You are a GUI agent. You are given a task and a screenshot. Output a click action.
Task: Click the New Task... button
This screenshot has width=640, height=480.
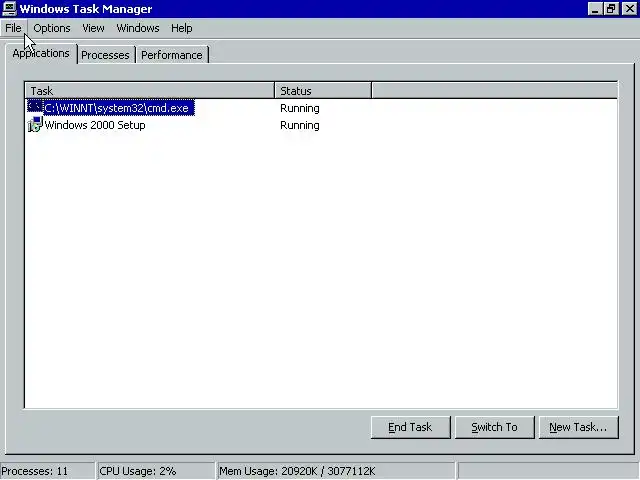point(578,427)
